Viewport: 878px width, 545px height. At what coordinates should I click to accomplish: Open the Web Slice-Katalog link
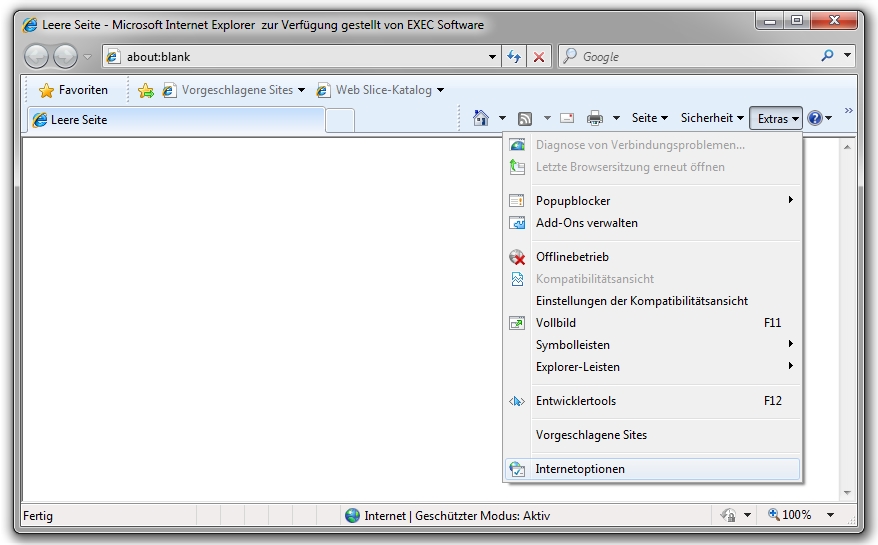(x=375, y=90)
